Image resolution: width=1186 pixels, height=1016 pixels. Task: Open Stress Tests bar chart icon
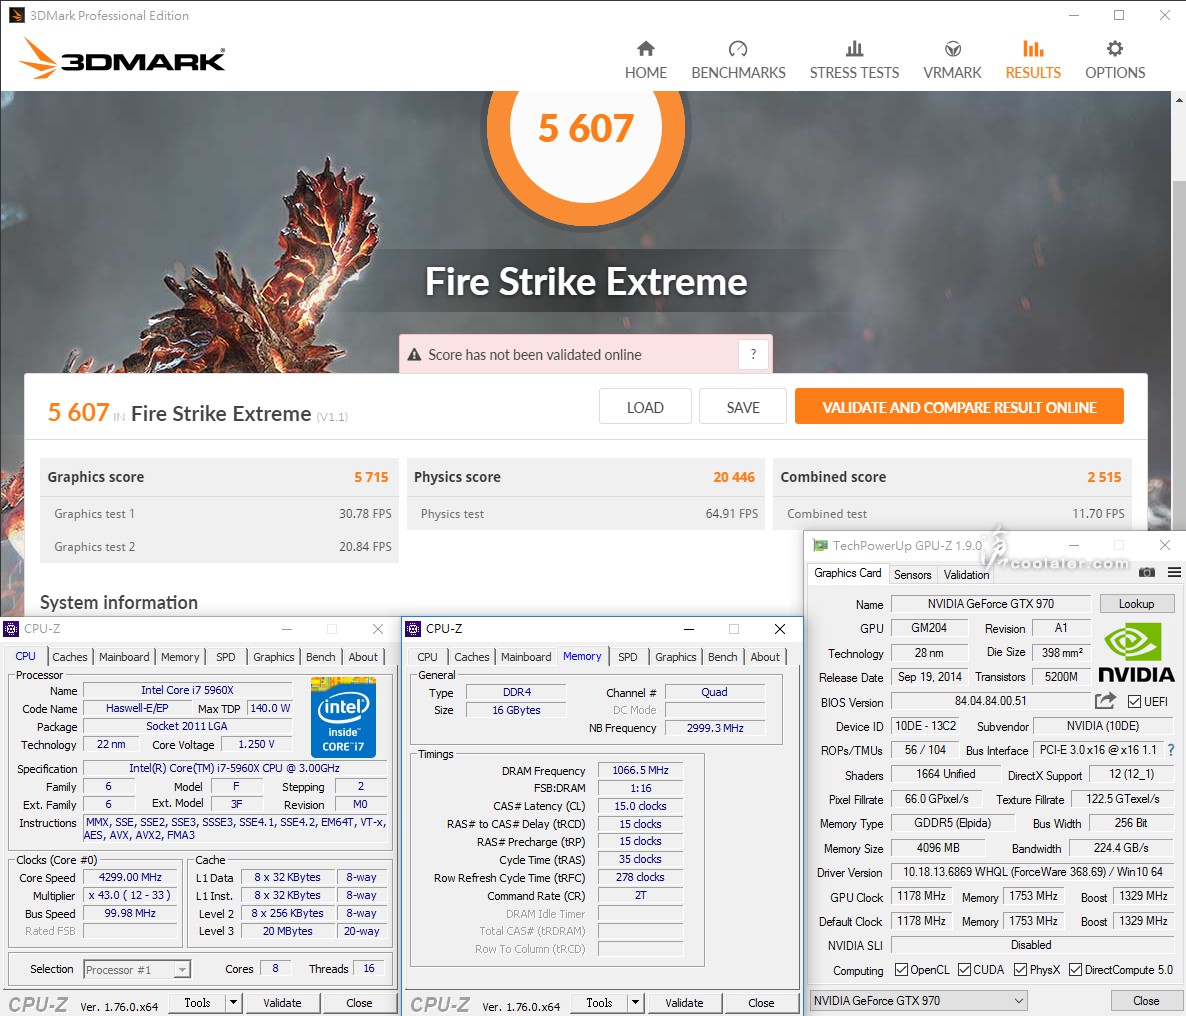[x=854, y=48]
